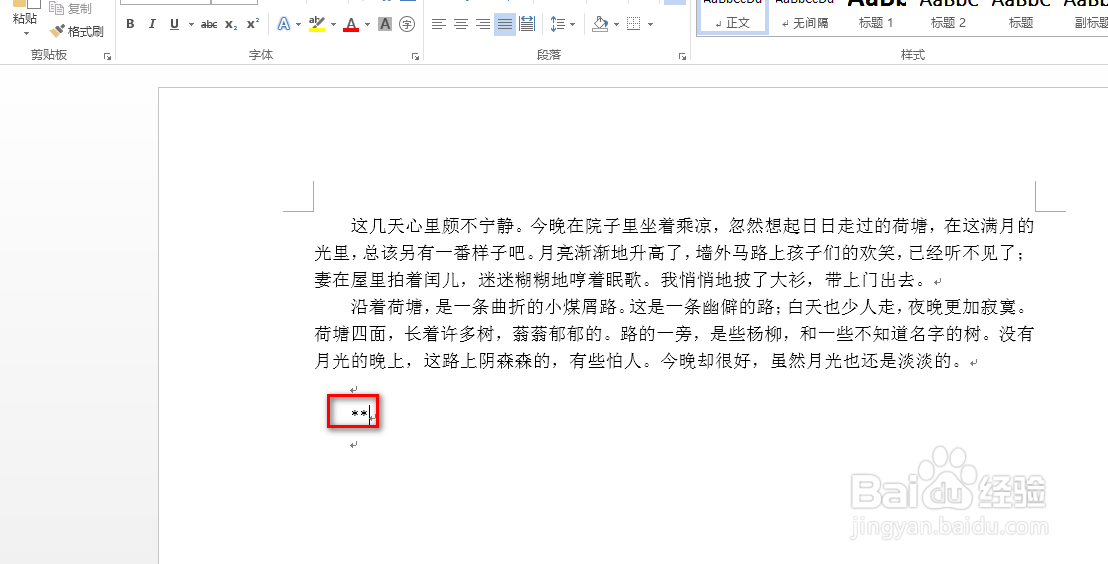
Task: Center the paragraph text
Action: [x=461, y=25]
